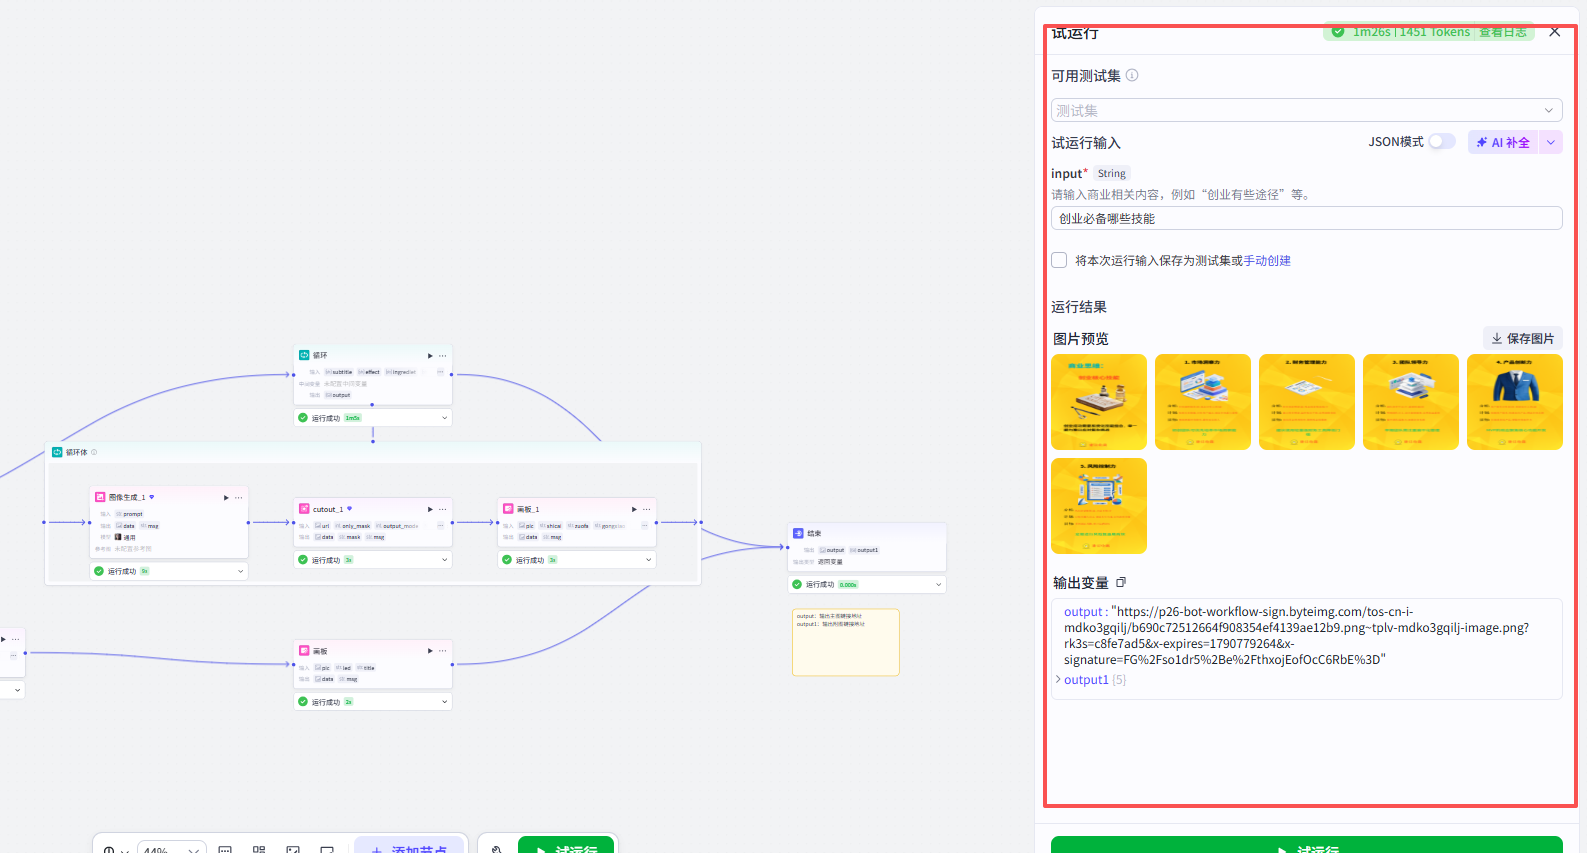Image resolution: width=1587 pixels, height=853 pixels.
Task: Click the 手动创建 link
Action: click(x=1267, y=260)
